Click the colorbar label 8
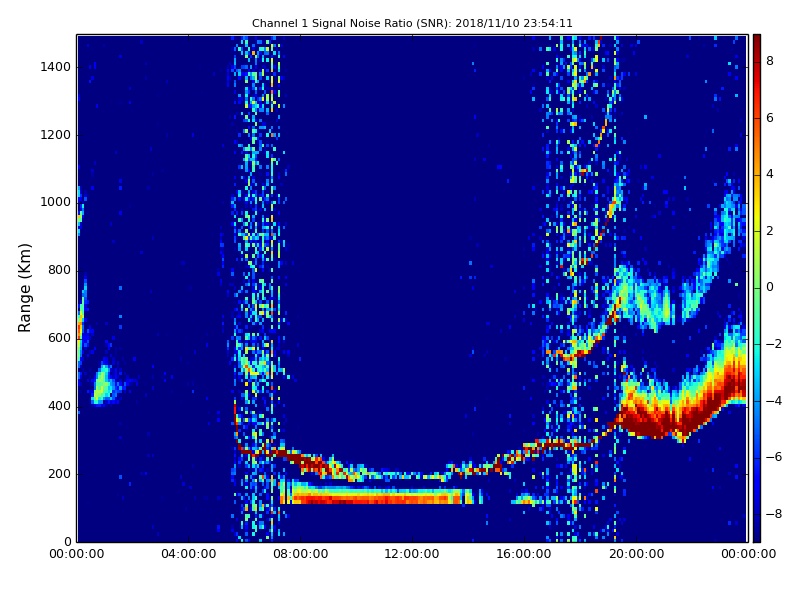The height and width of the screenshot is (600, 800). [770, 61]
